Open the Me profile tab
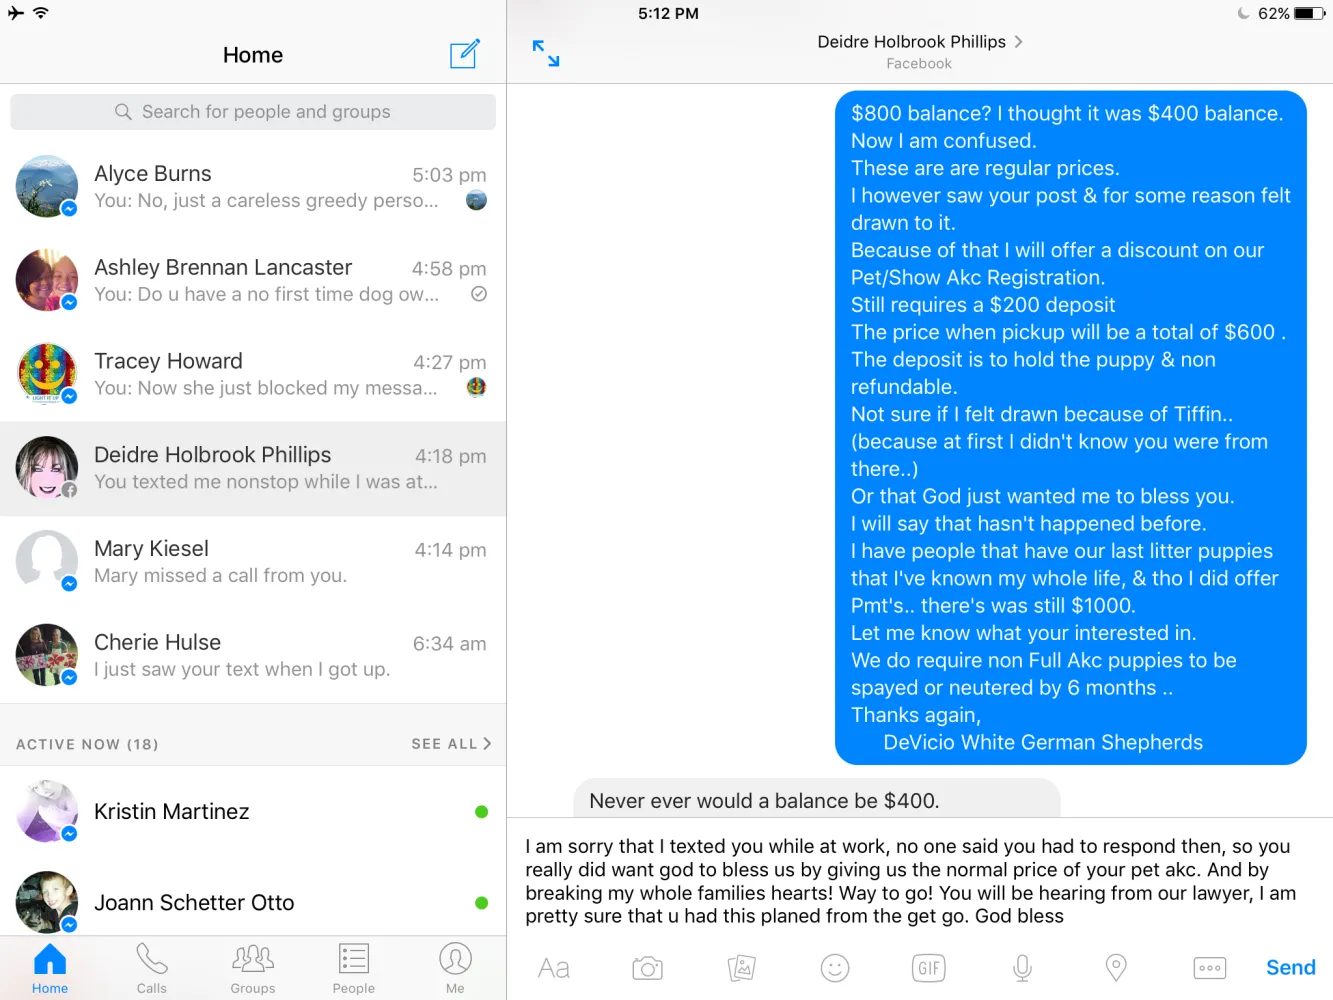Viewport: 1333px width, 1000px height. click(x=455, y=968)
